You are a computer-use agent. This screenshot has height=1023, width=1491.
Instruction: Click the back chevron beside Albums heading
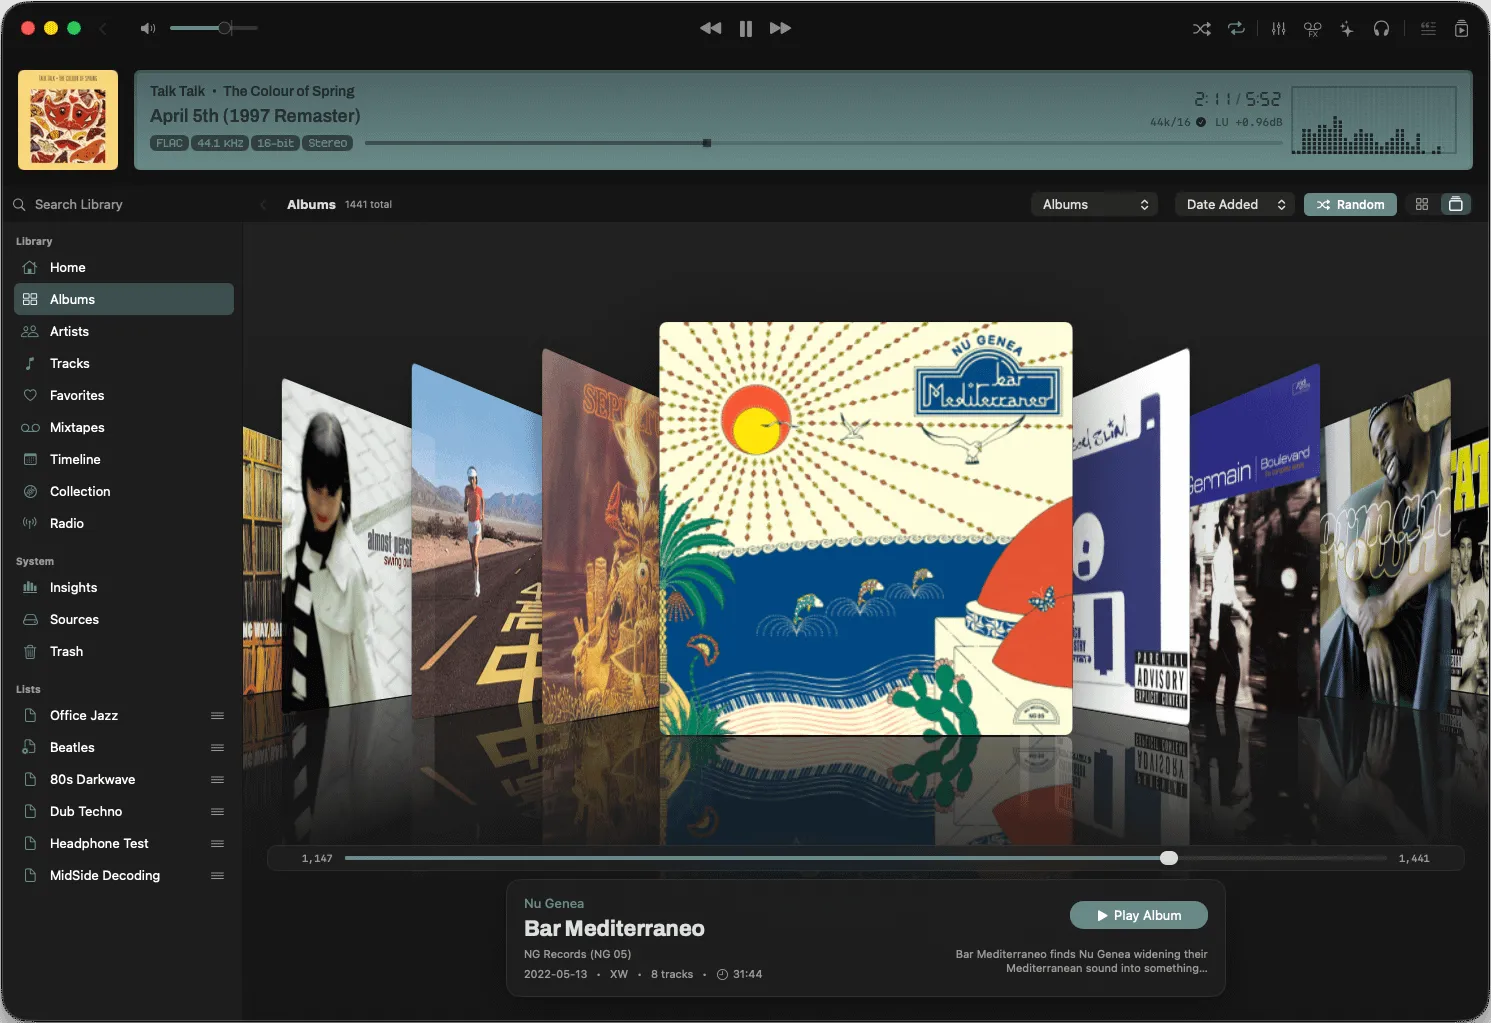click(263, 204)
